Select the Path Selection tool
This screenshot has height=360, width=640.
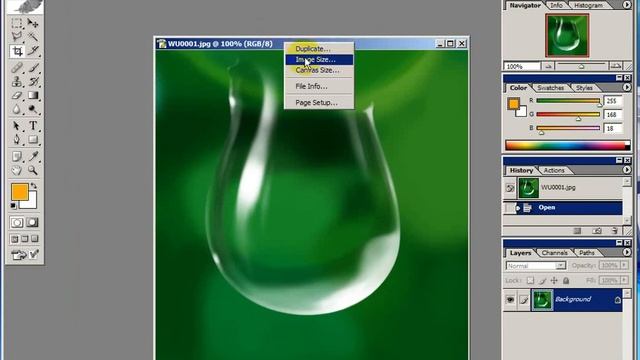[17, 126]
